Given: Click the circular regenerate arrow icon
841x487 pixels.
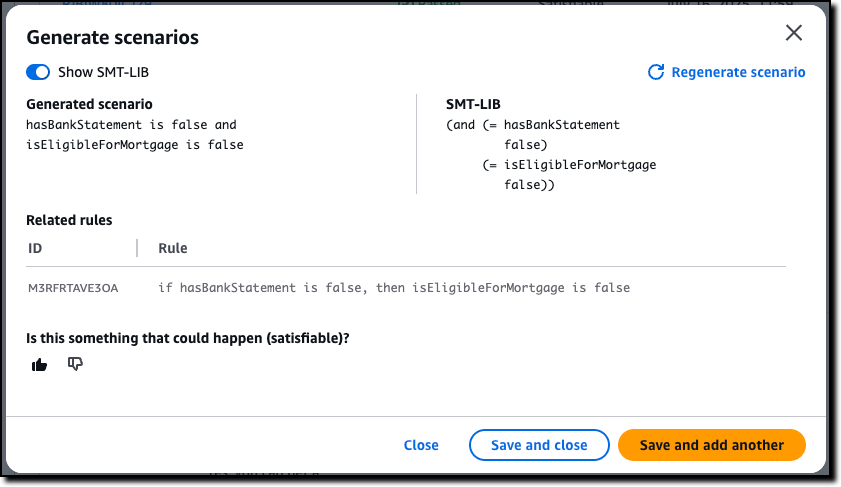Looking at the screenshot, I should [x=655, y=72].
